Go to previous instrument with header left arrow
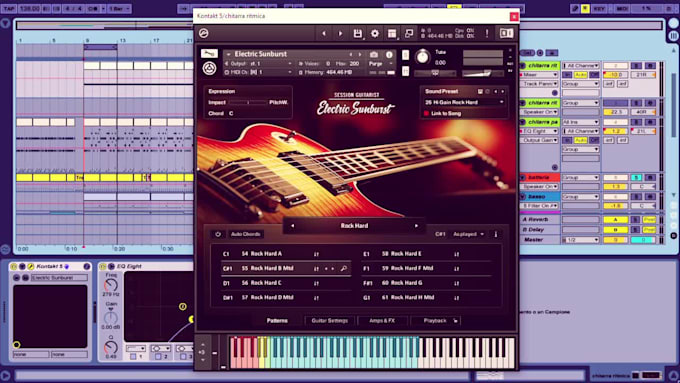 [x=324, y=33]
